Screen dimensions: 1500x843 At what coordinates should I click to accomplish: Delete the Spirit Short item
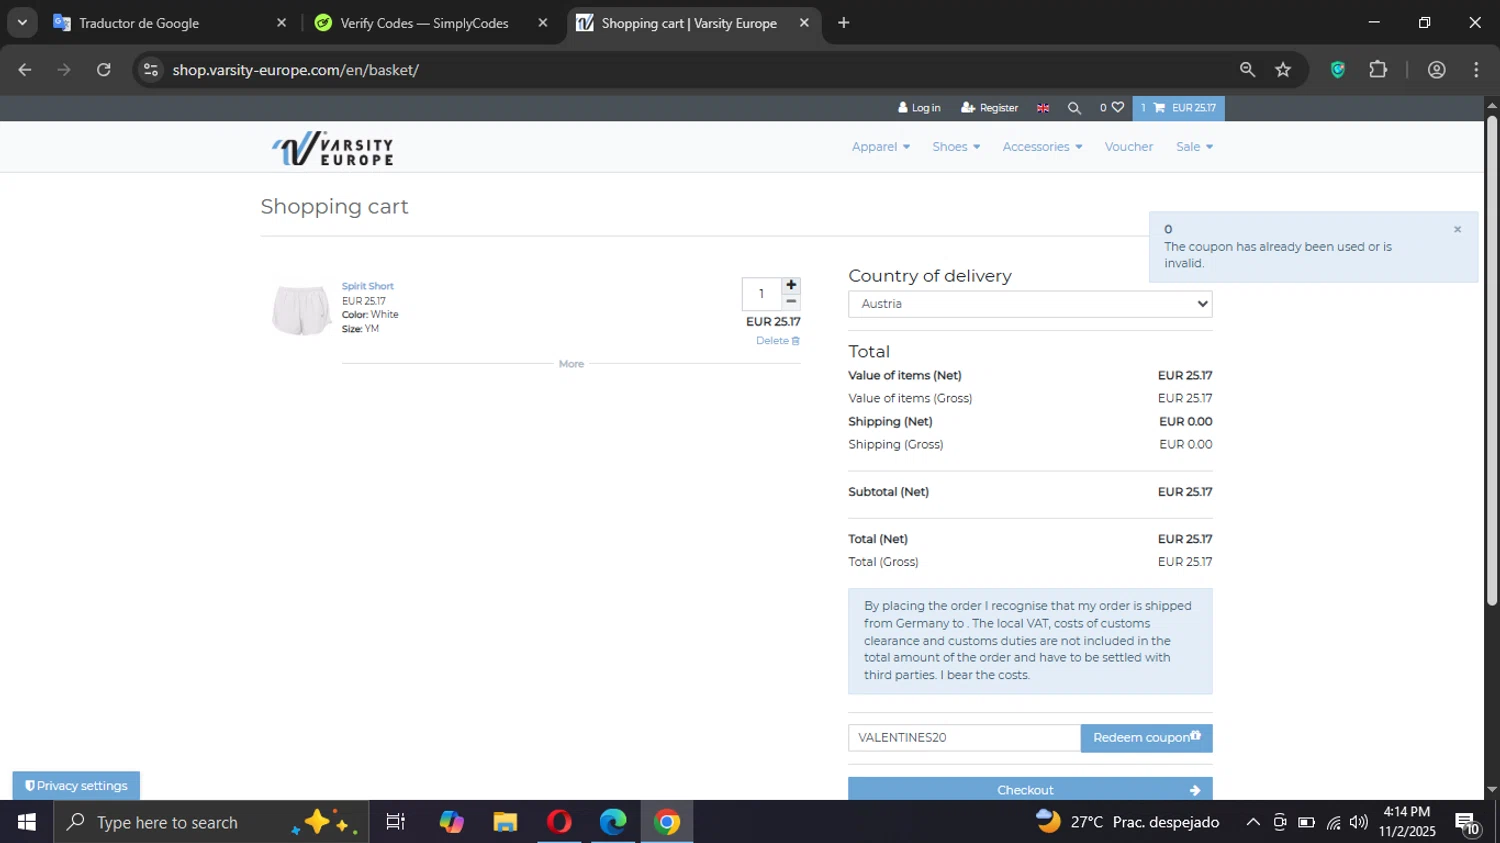tap(778, 341)
